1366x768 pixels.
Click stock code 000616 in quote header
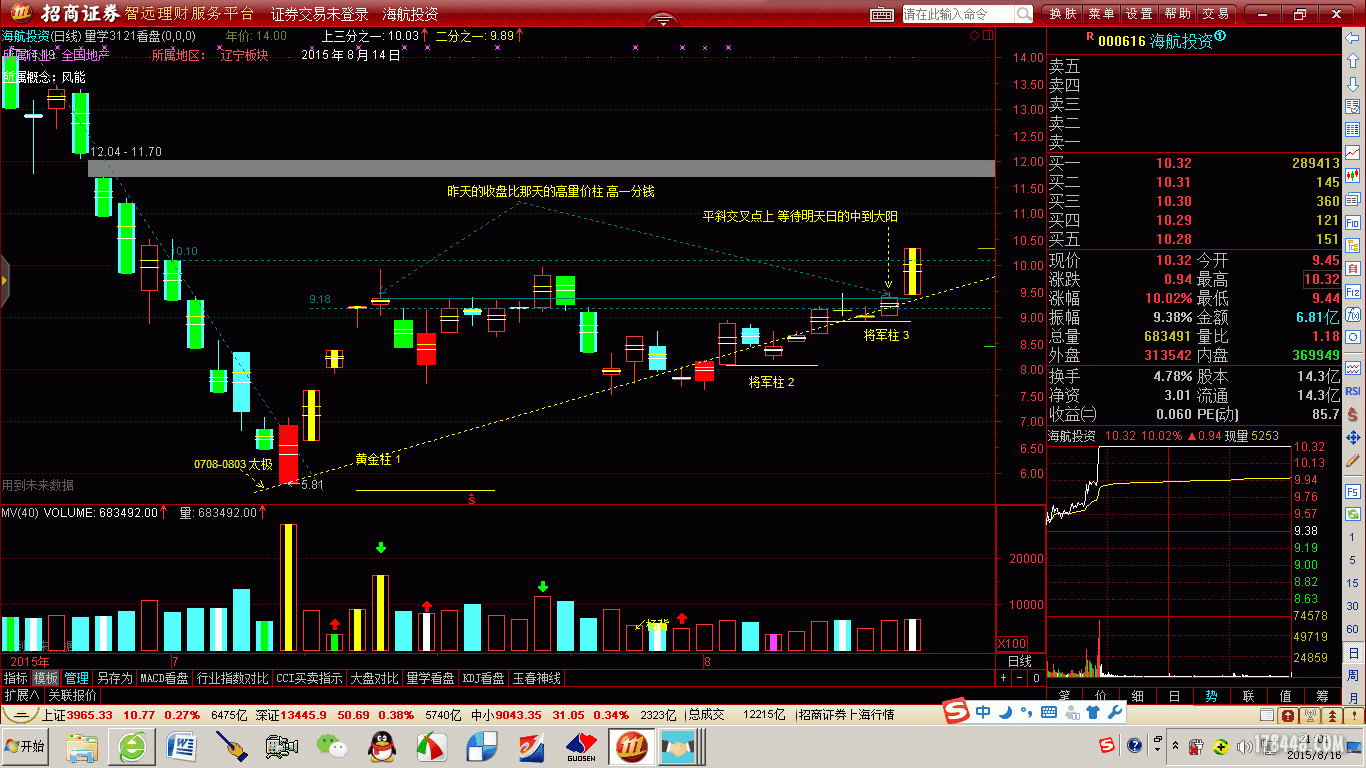(1120, 41)
